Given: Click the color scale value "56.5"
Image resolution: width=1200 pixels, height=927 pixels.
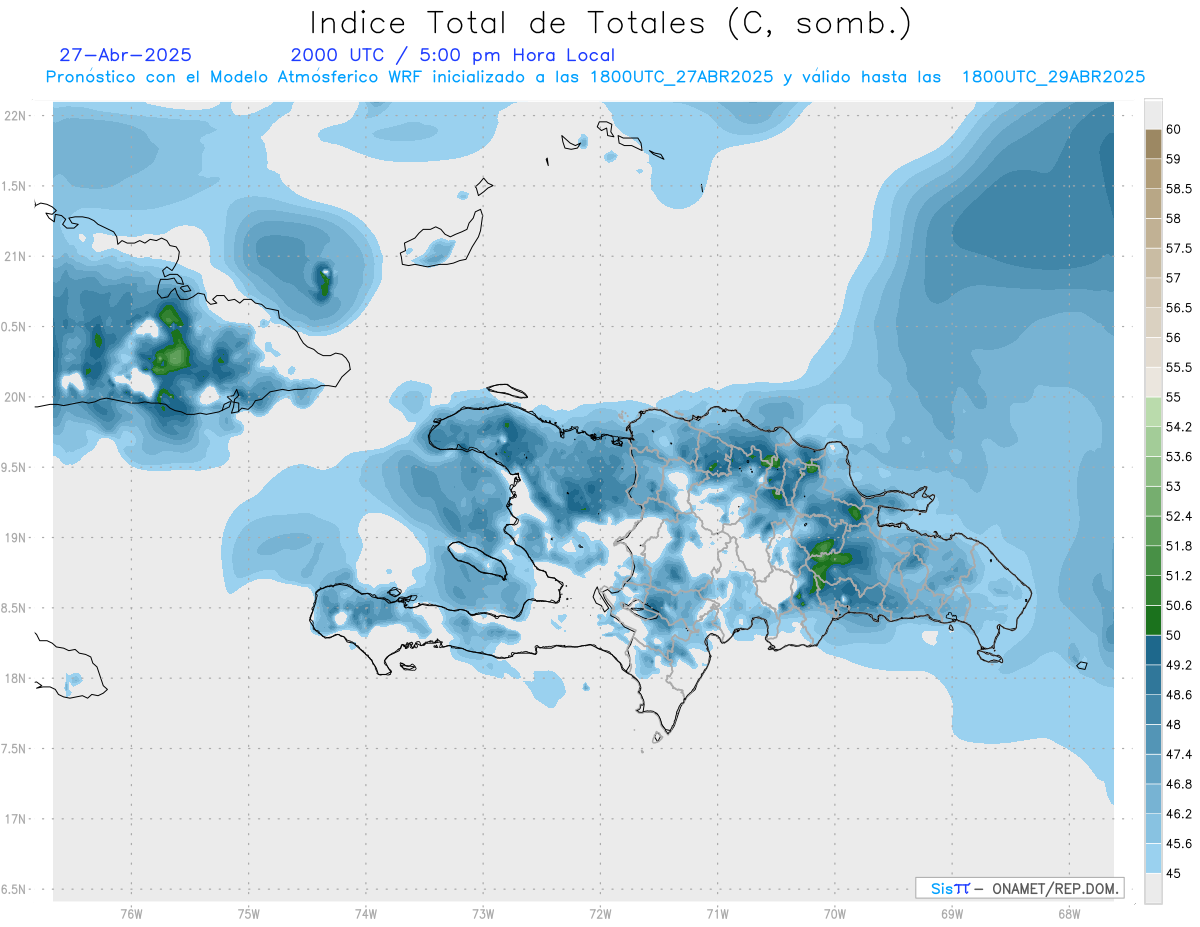Looking at the screenshot, I should [1179, 308].
